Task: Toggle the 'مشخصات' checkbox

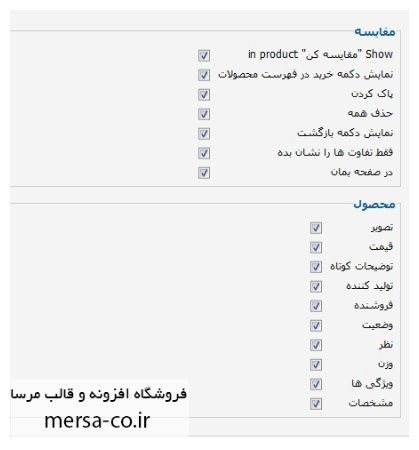Action: click(x=316, y=404)
